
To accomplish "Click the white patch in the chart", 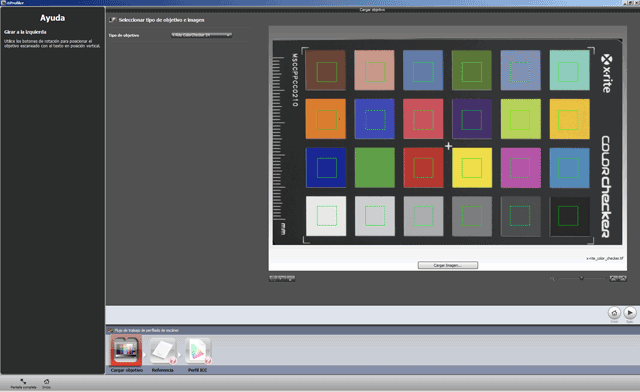I will pos(326,216).
